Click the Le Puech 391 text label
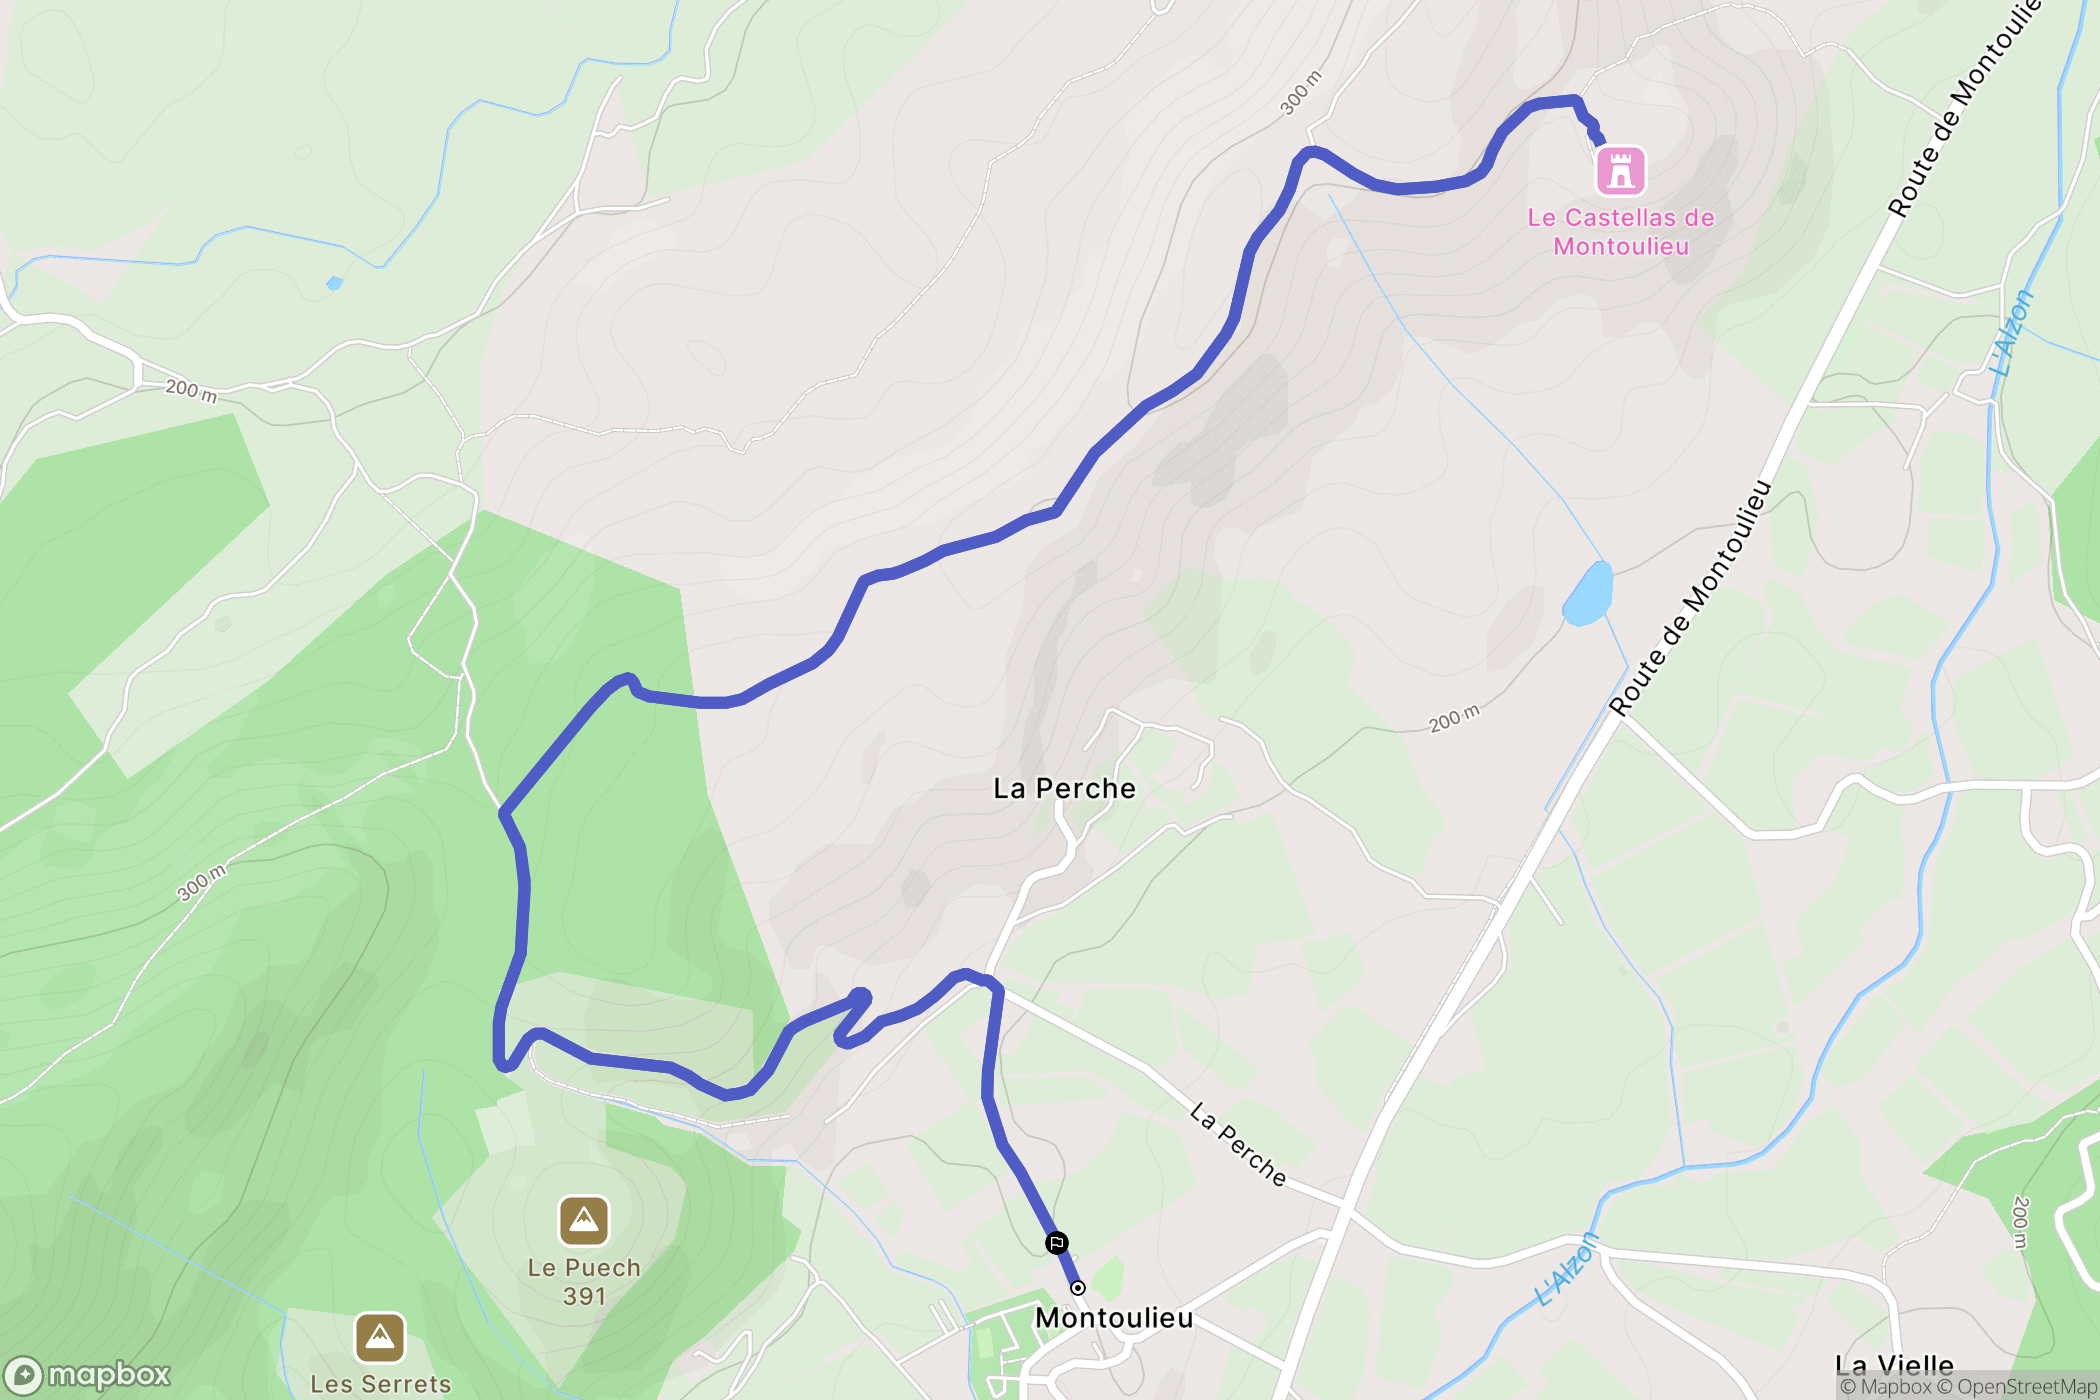 click(x=584, y=1282)
